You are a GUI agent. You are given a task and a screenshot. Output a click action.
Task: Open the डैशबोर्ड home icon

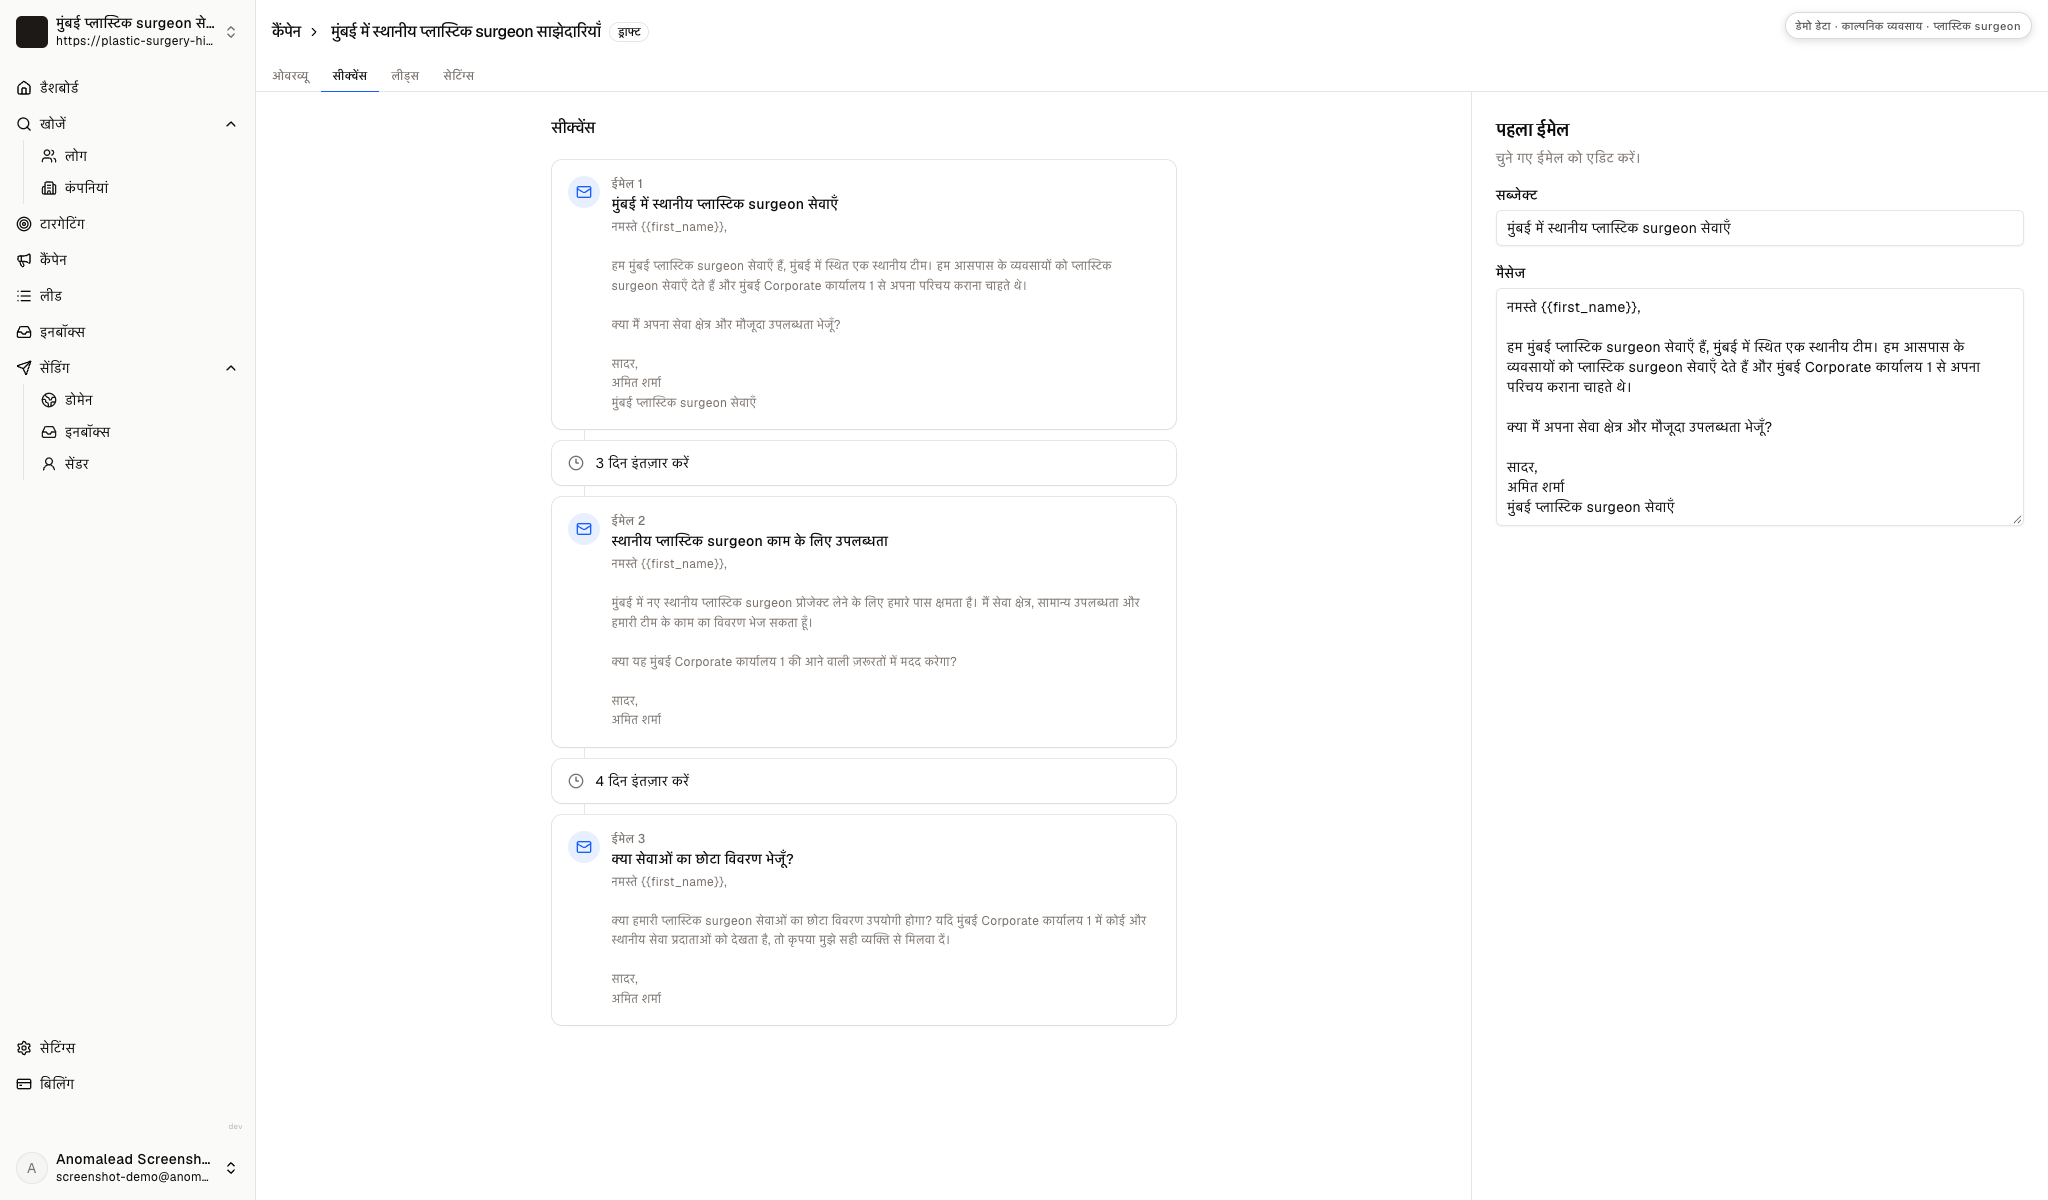pos(24,88)
